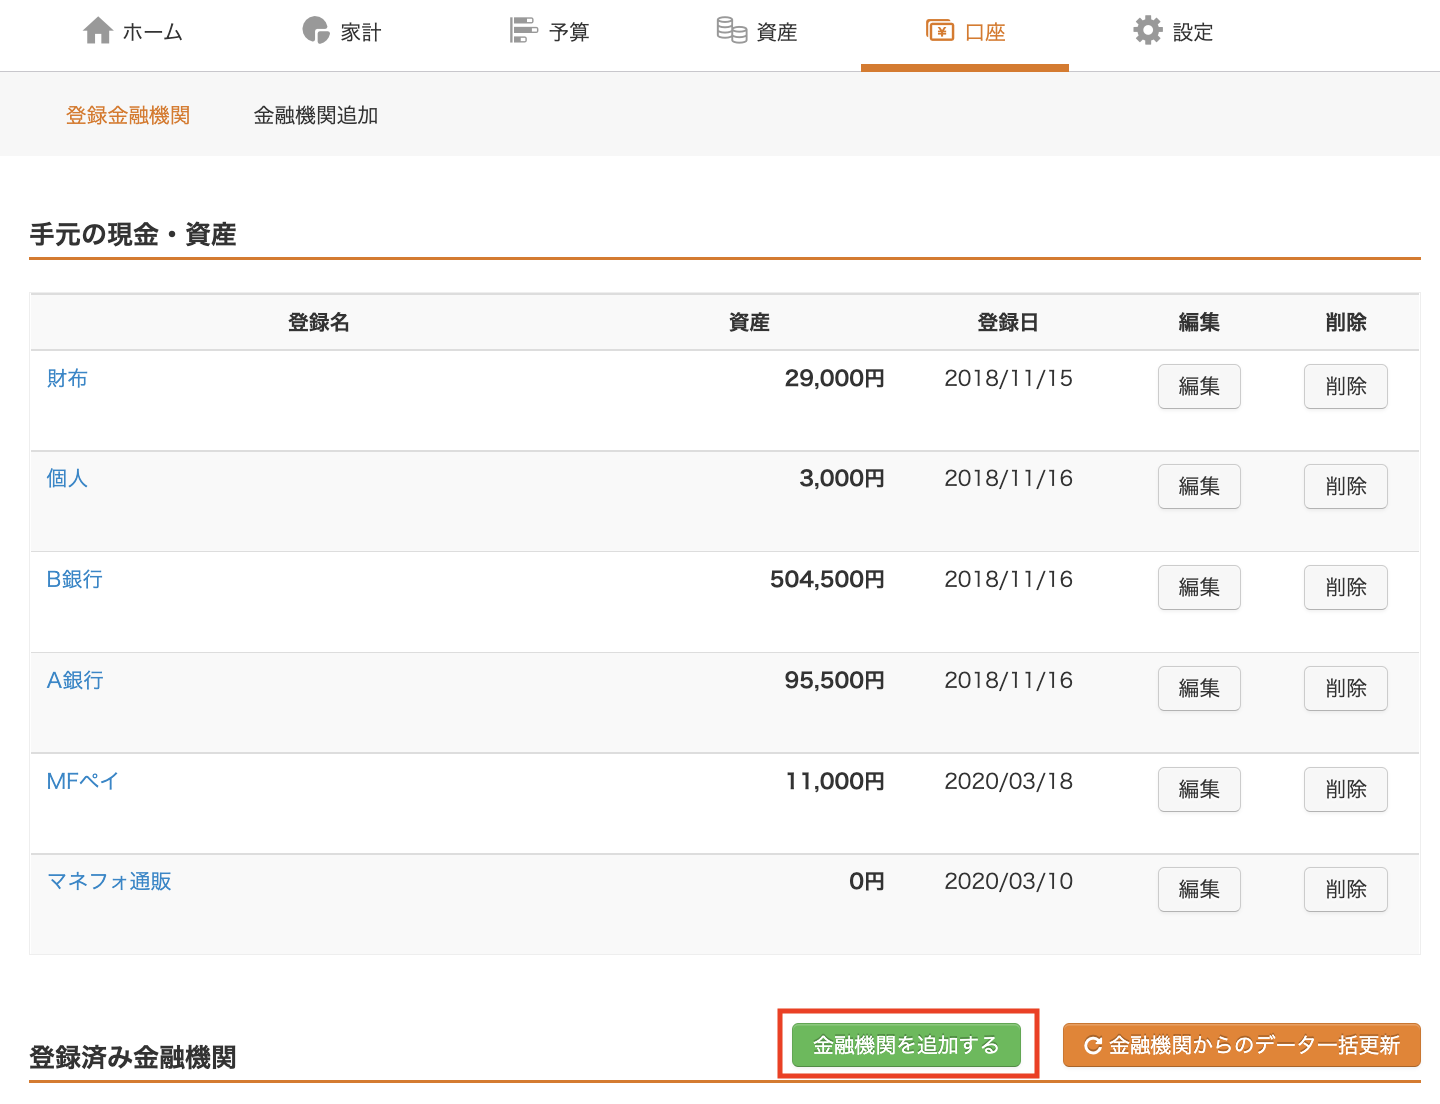This screenshot has width=1440, height=1104.
Task: Edit the 財布 entry
Action: click(1199, 387)
